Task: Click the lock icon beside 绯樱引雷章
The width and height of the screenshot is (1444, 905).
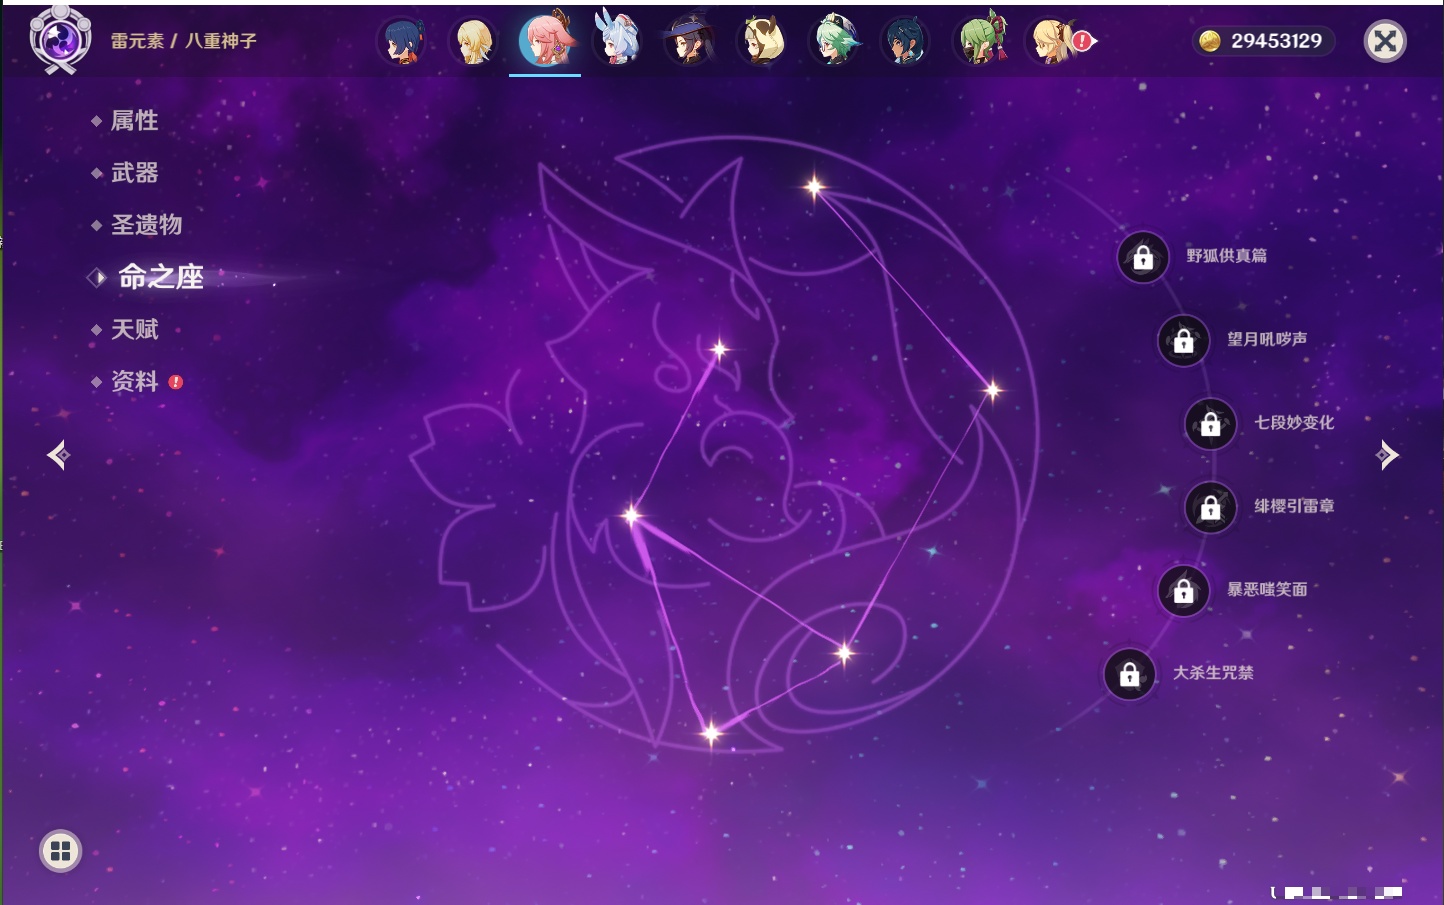Action: 1211,508
